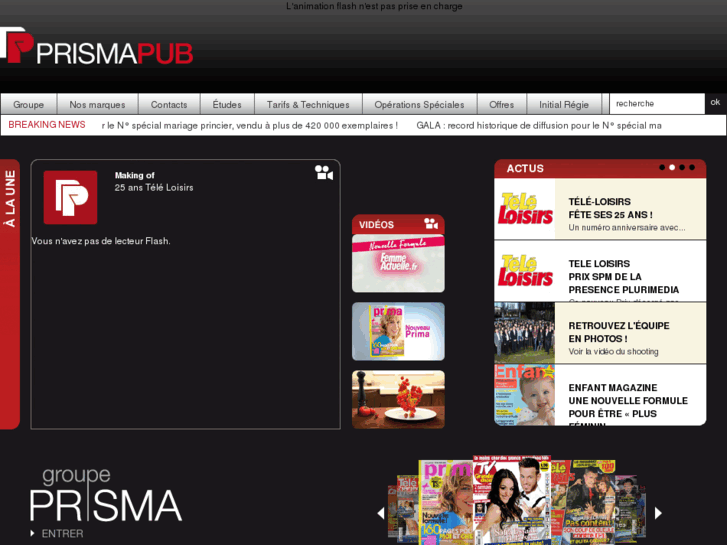This screenshot has width=727, height=545.
Task: Show next magazine cover in carousel
Action: [x=658, y=513]
